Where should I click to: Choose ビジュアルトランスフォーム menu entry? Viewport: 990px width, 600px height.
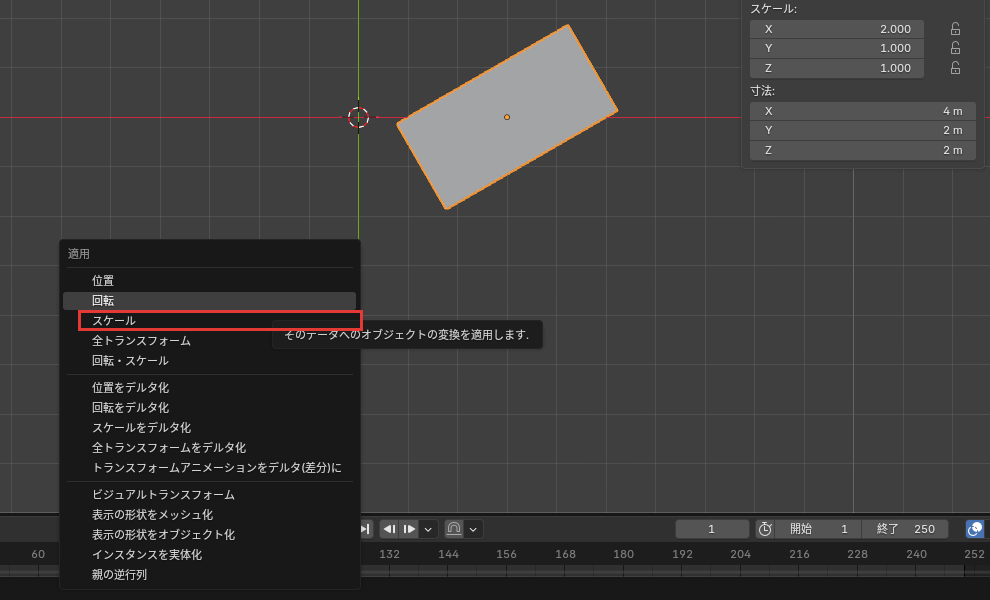click(210, 495)
